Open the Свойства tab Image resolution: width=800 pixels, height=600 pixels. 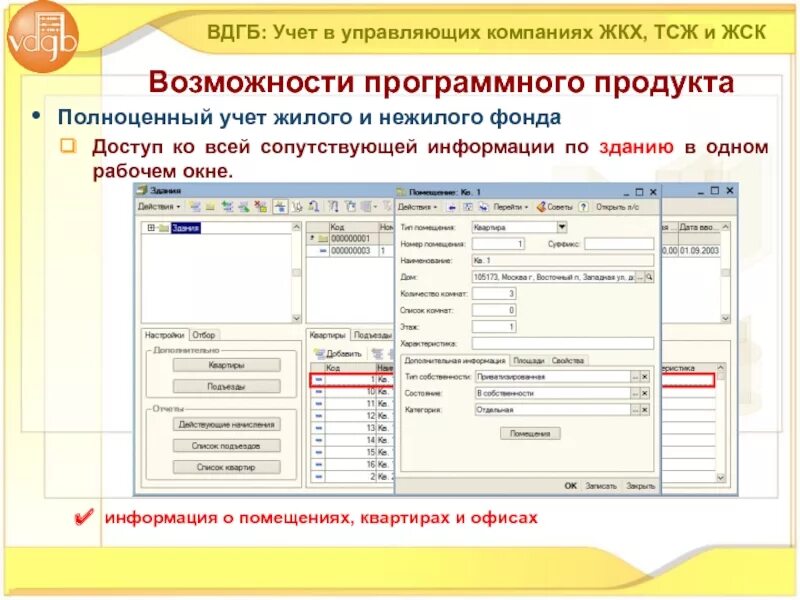coord(568,361)
